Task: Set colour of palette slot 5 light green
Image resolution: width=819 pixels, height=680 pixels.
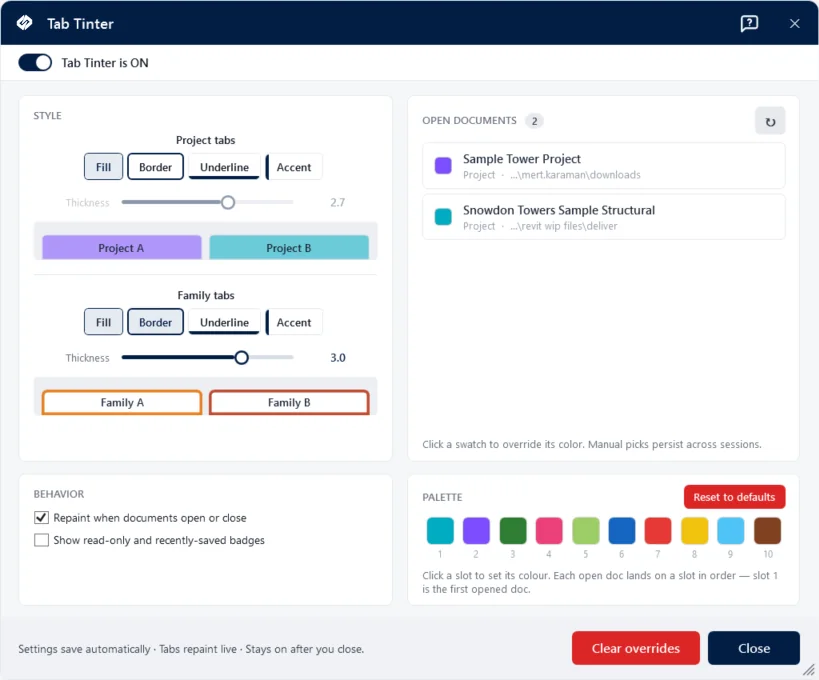Action: pyautogui.click(x=586, y=531)
